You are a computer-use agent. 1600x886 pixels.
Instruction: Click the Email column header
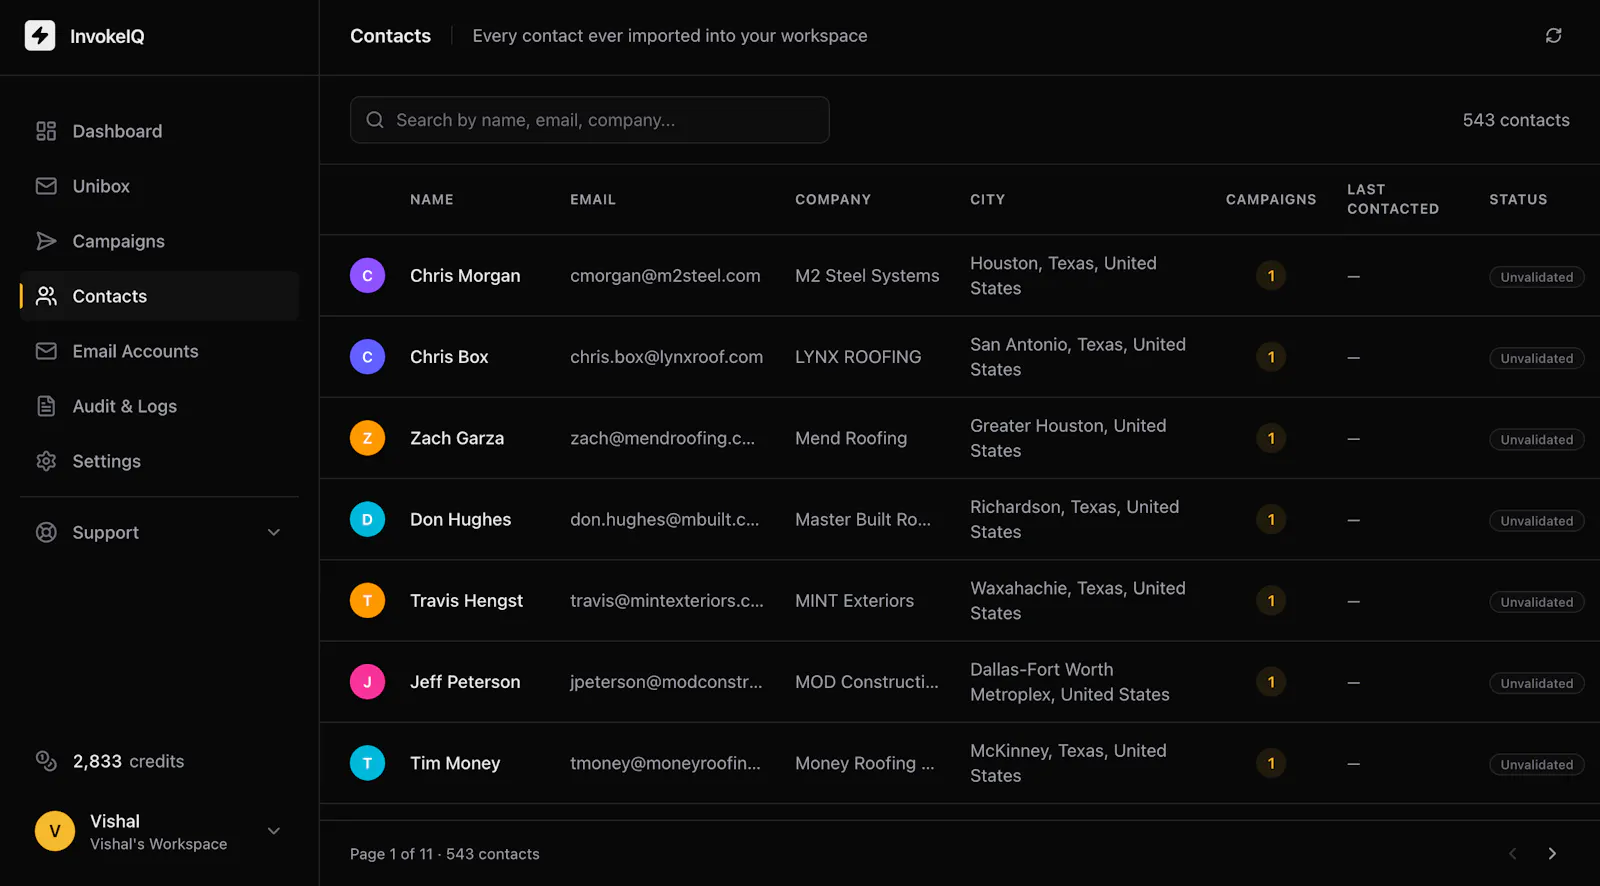click(x=593, y=199)
